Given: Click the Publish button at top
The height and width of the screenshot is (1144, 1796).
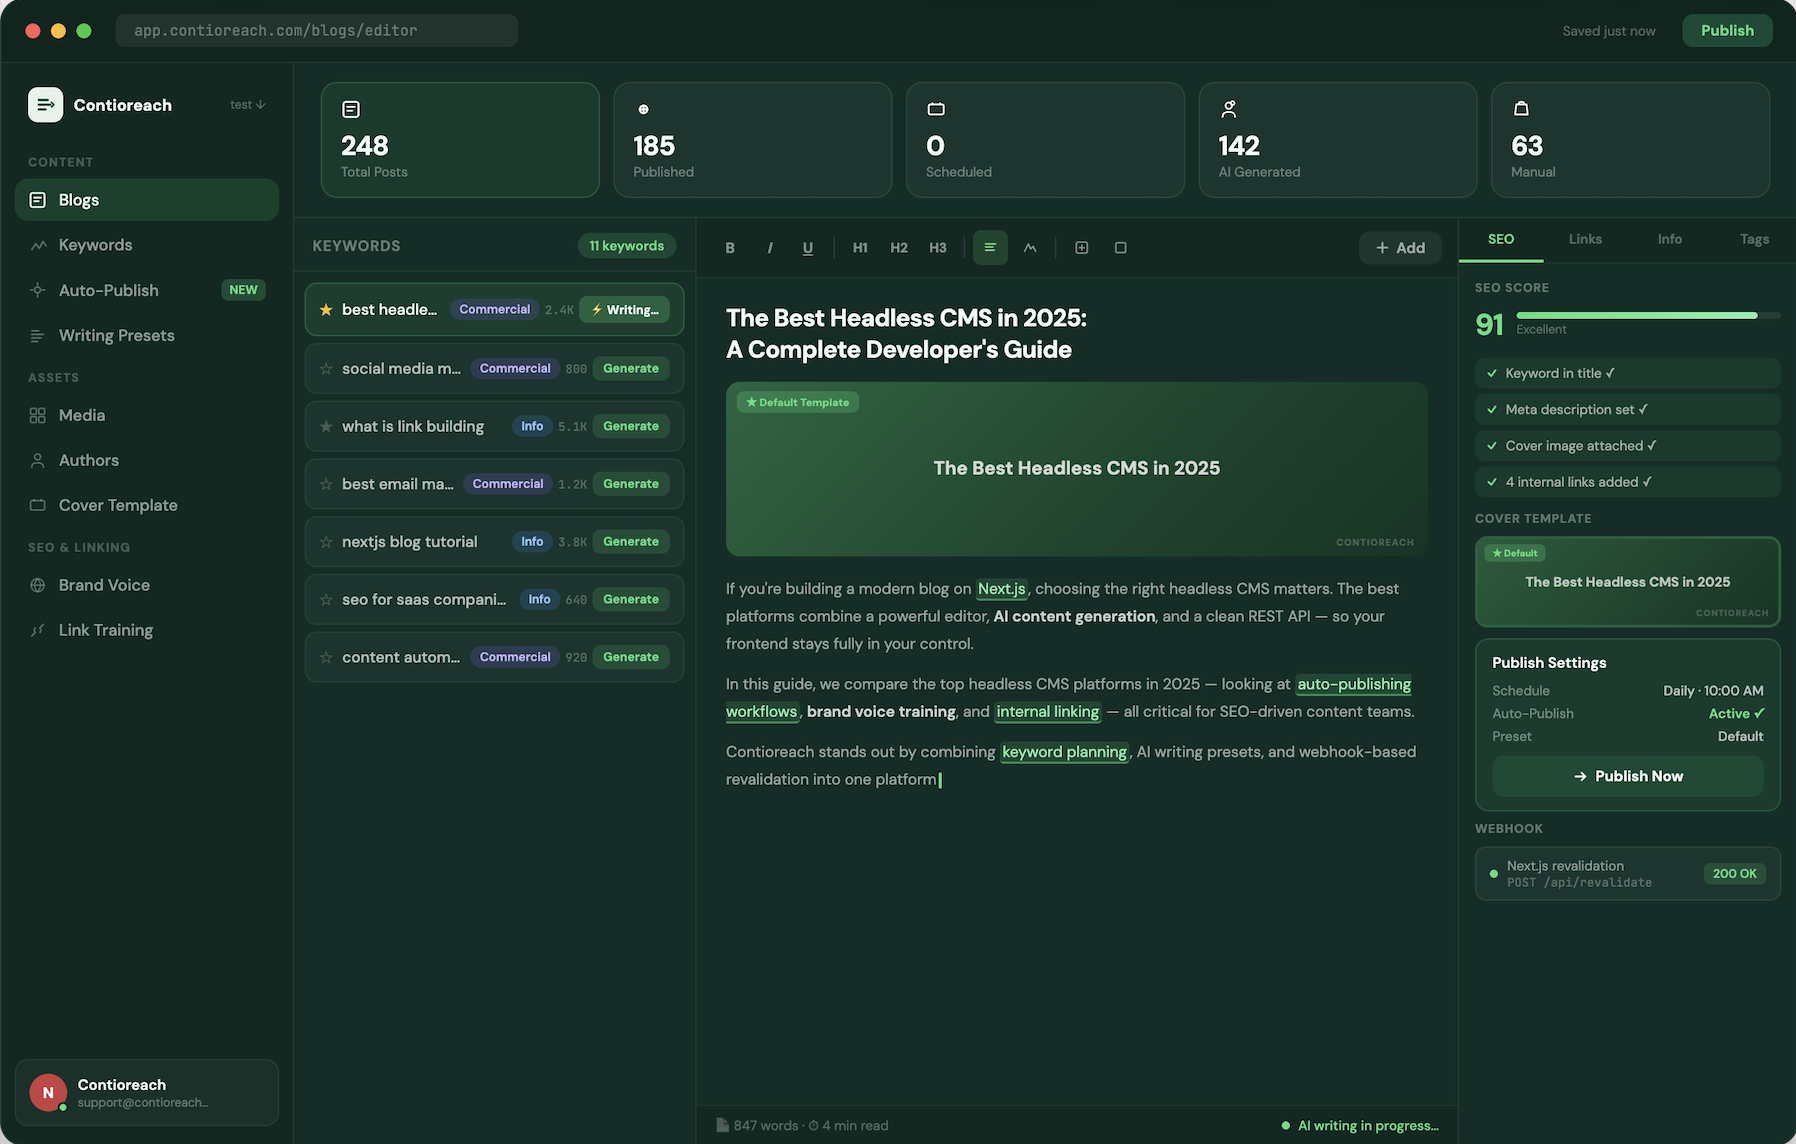Looking at the screenshot, I should coord(1727,31).
